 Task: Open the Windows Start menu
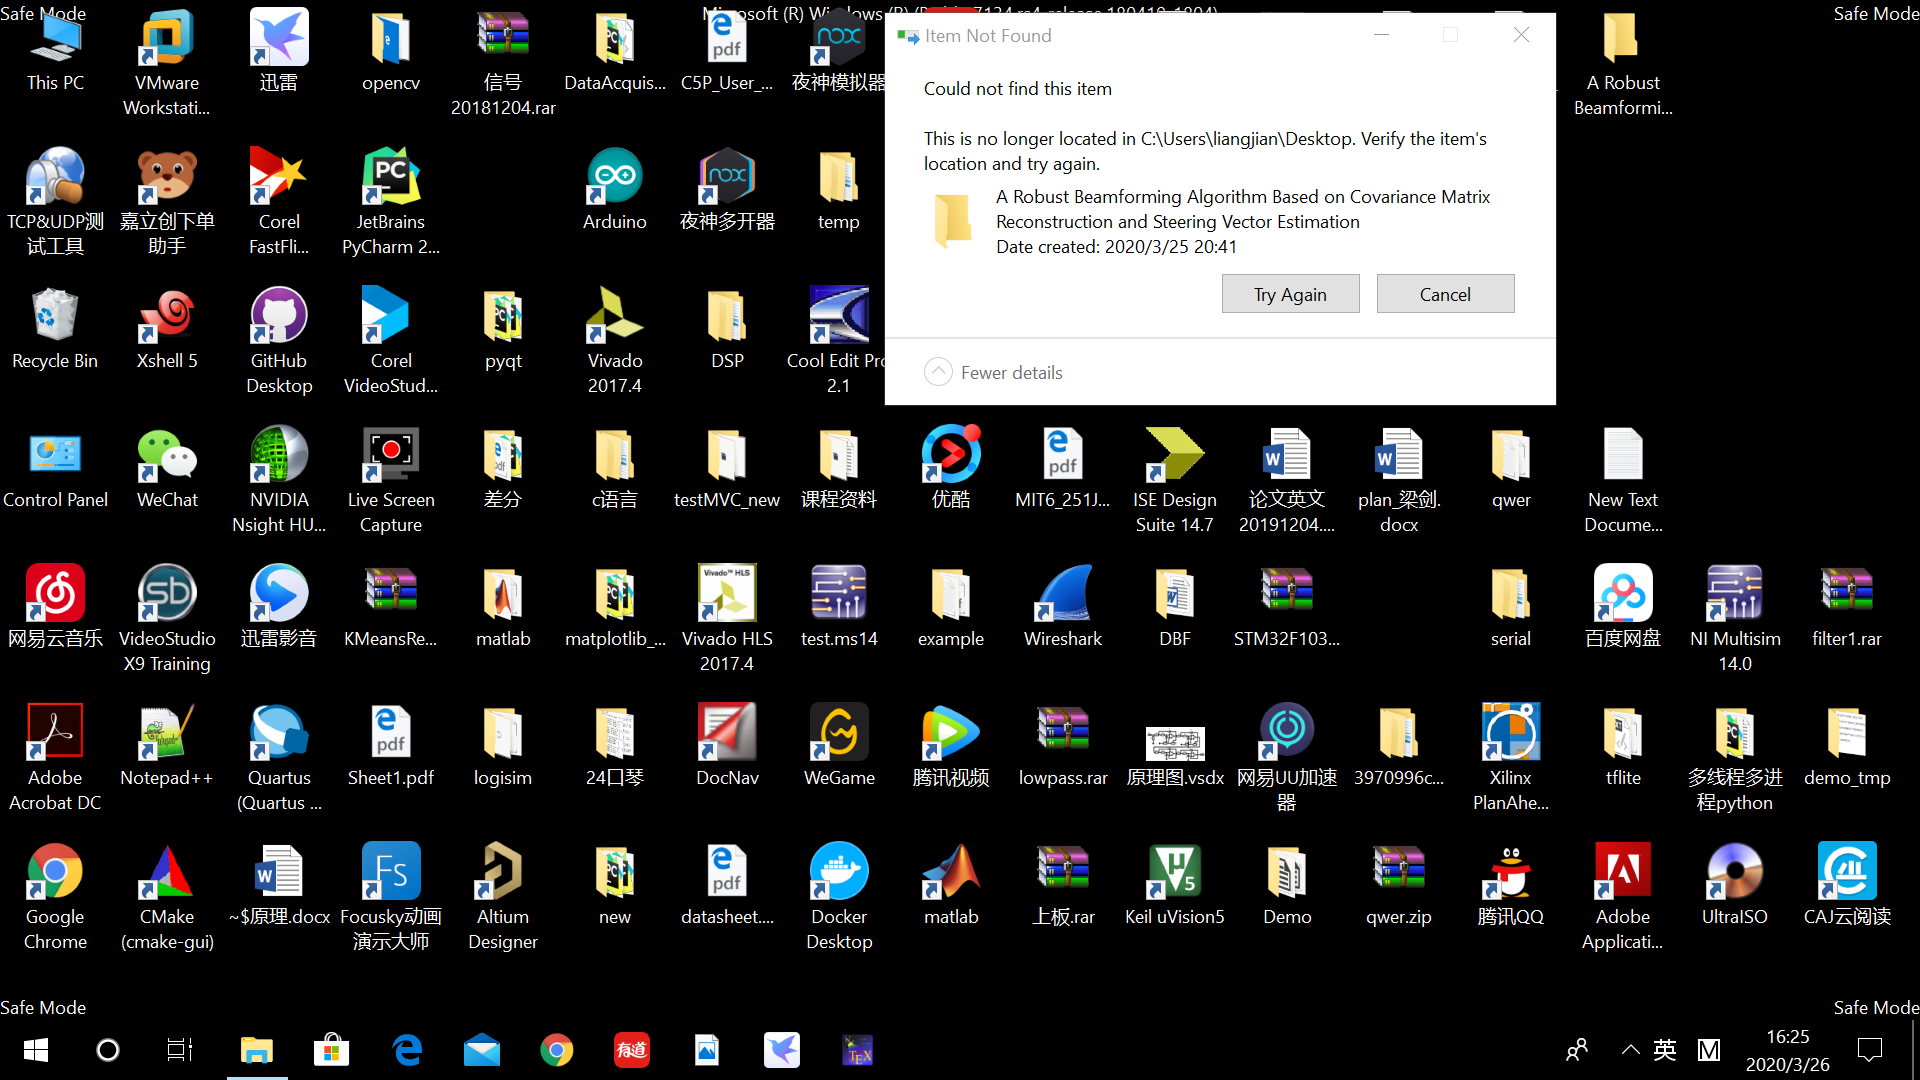coord(36,1050)
